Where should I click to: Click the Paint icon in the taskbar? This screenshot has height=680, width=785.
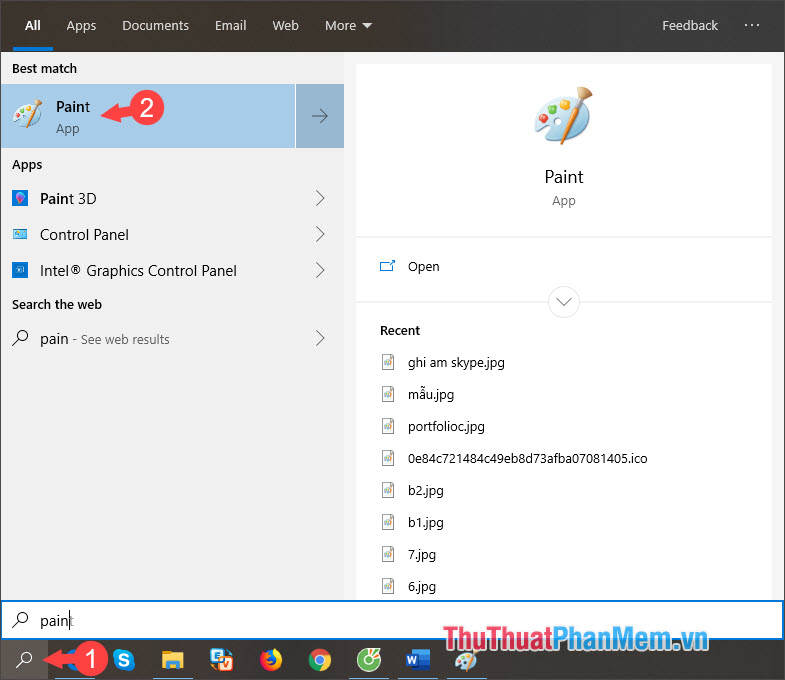tap(466, 660)
